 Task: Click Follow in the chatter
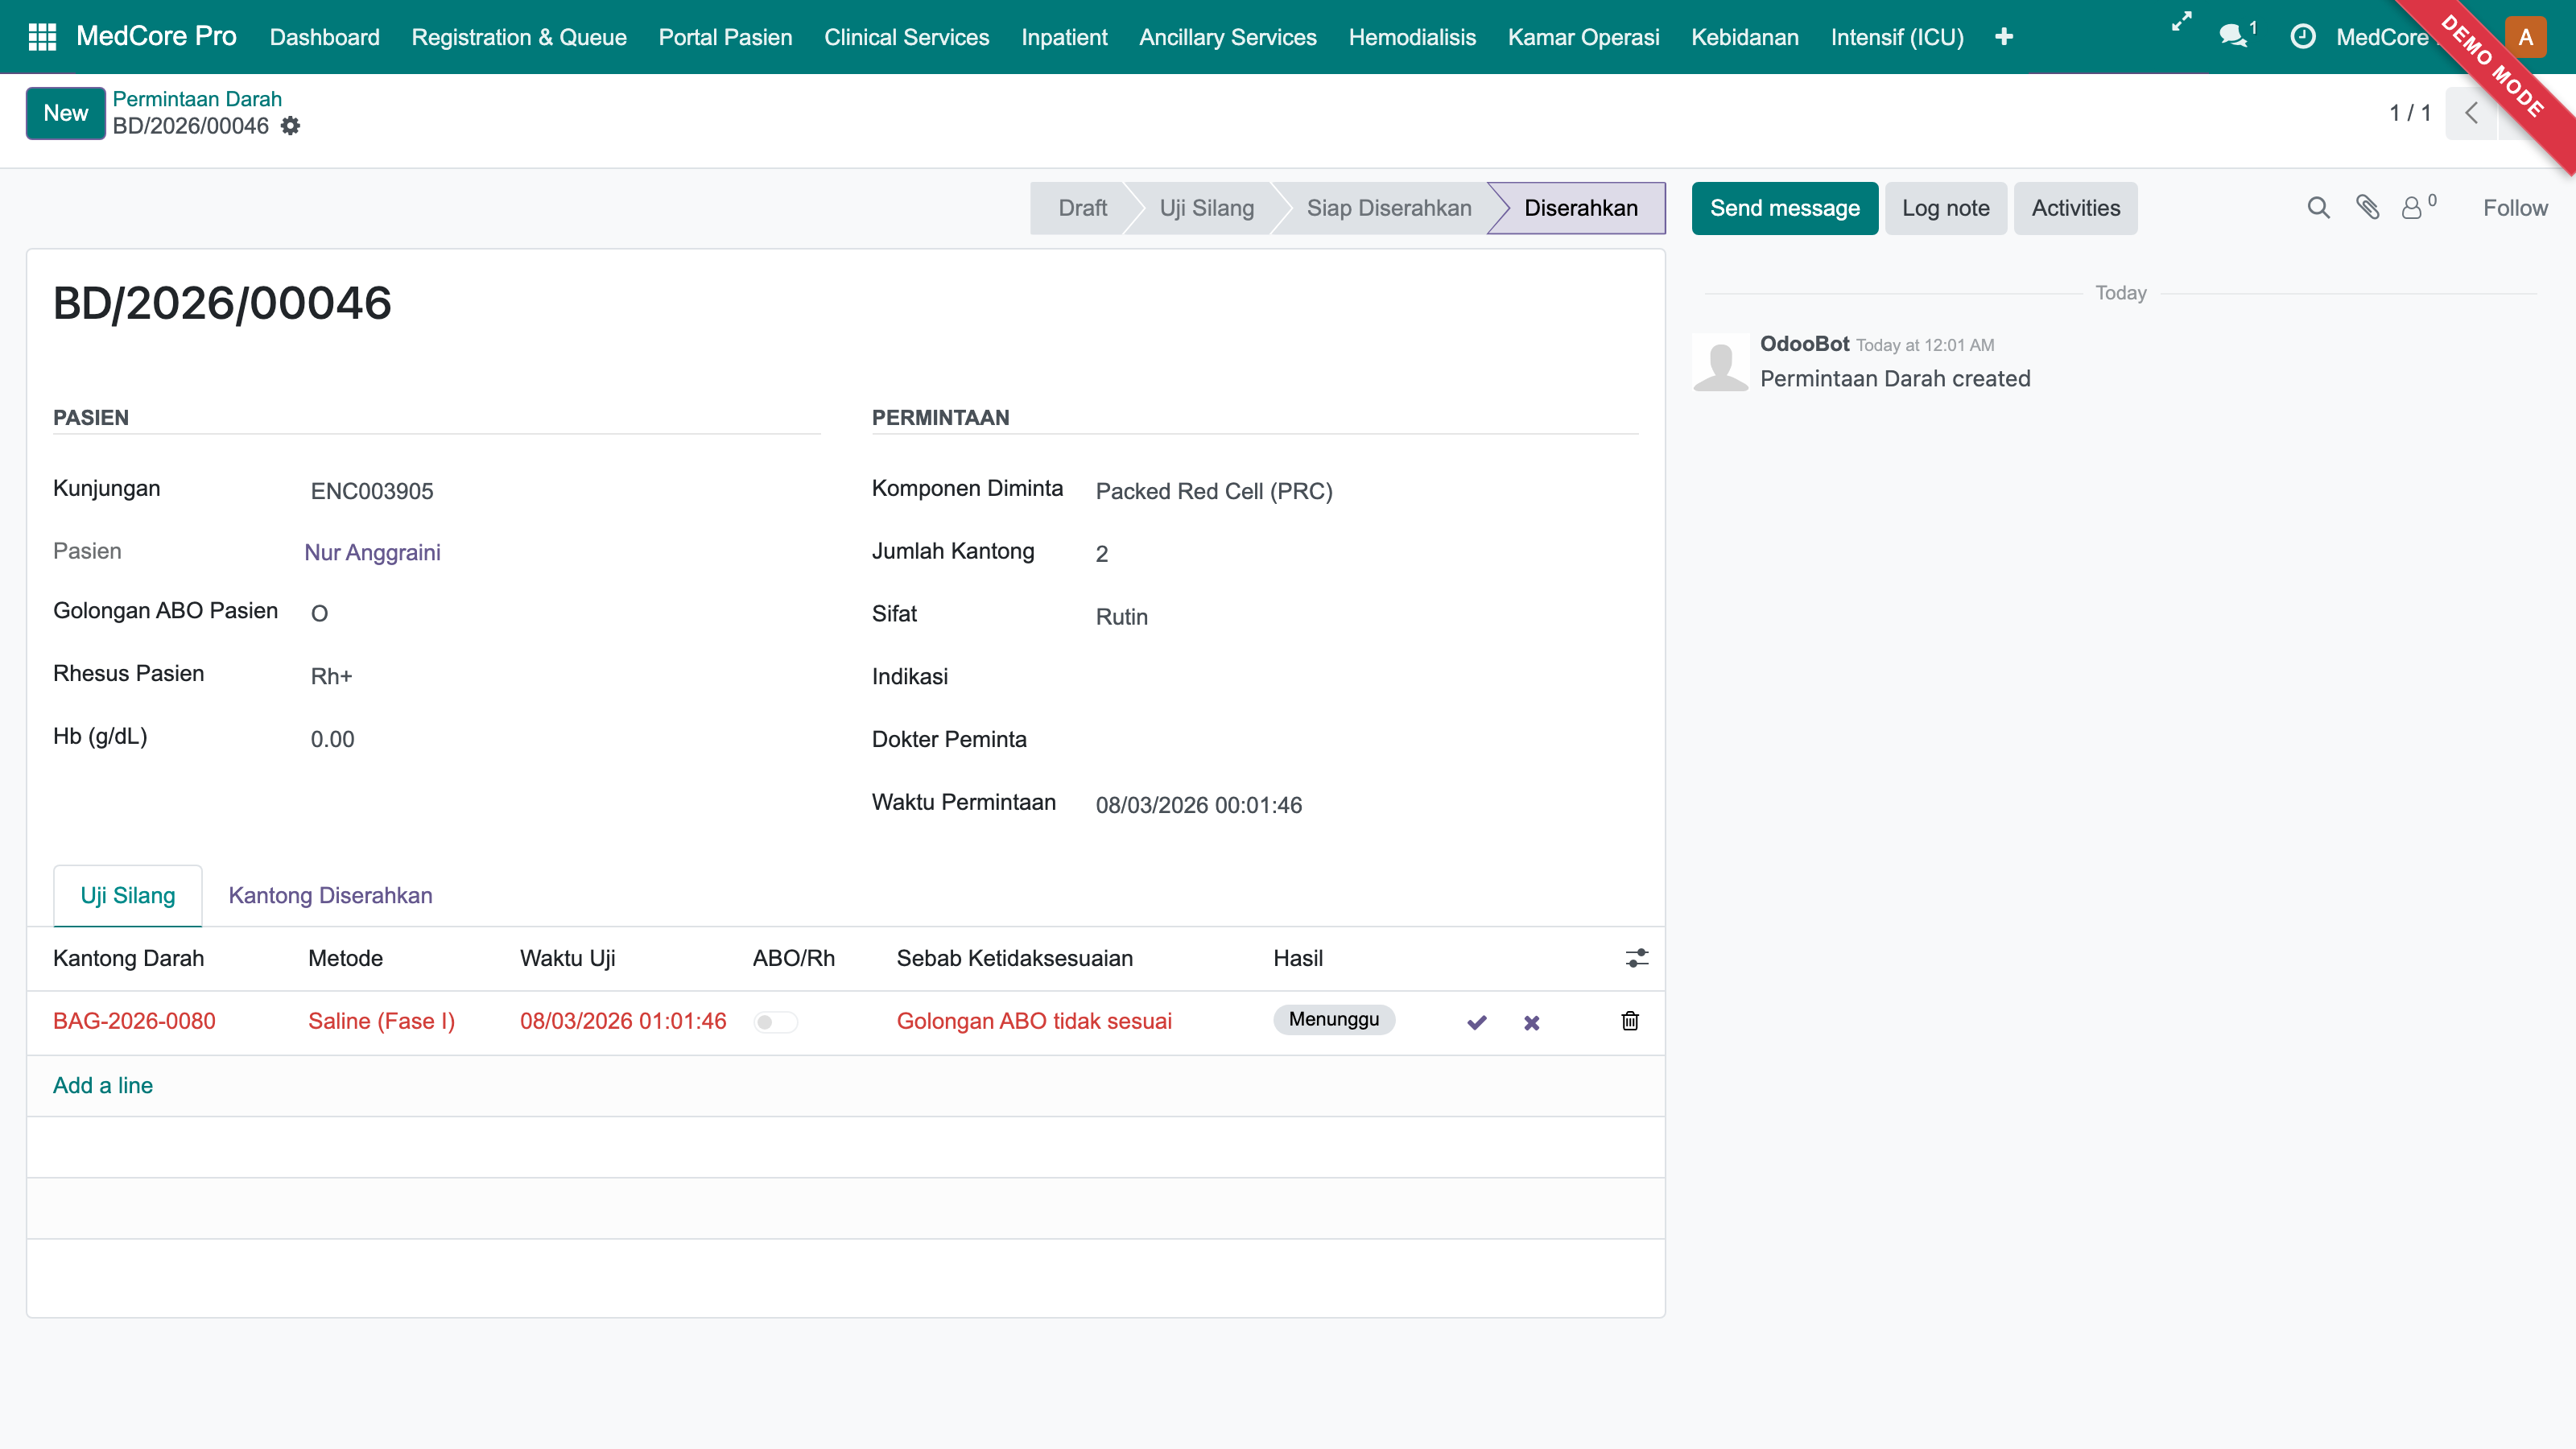2515,208
